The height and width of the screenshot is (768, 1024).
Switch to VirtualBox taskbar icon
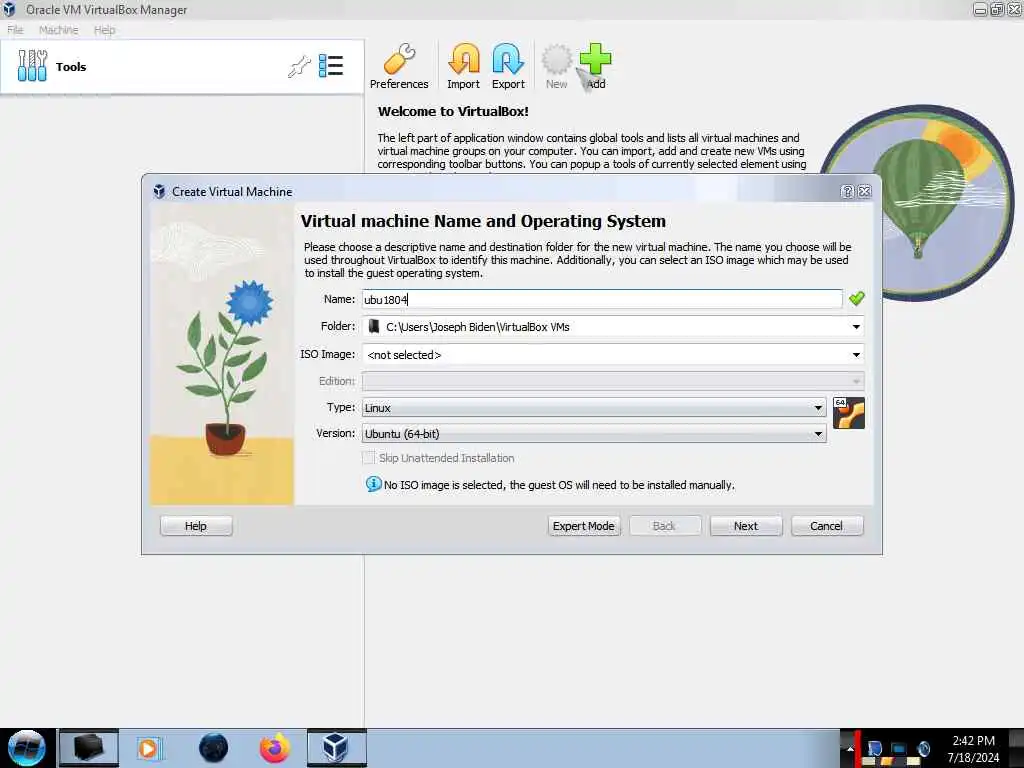(x=336, y=748)
